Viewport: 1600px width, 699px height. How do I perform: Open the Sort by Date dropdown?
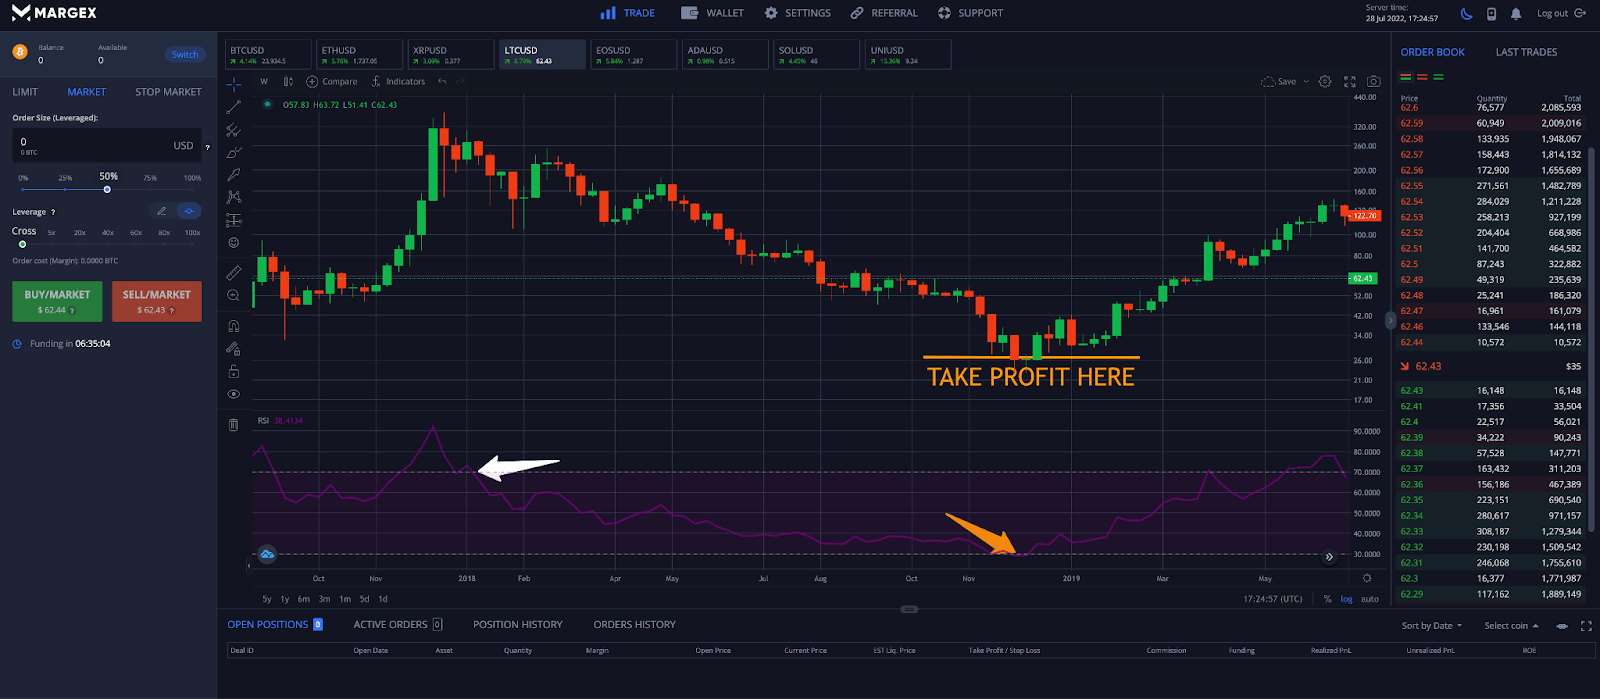point(1431,626)
